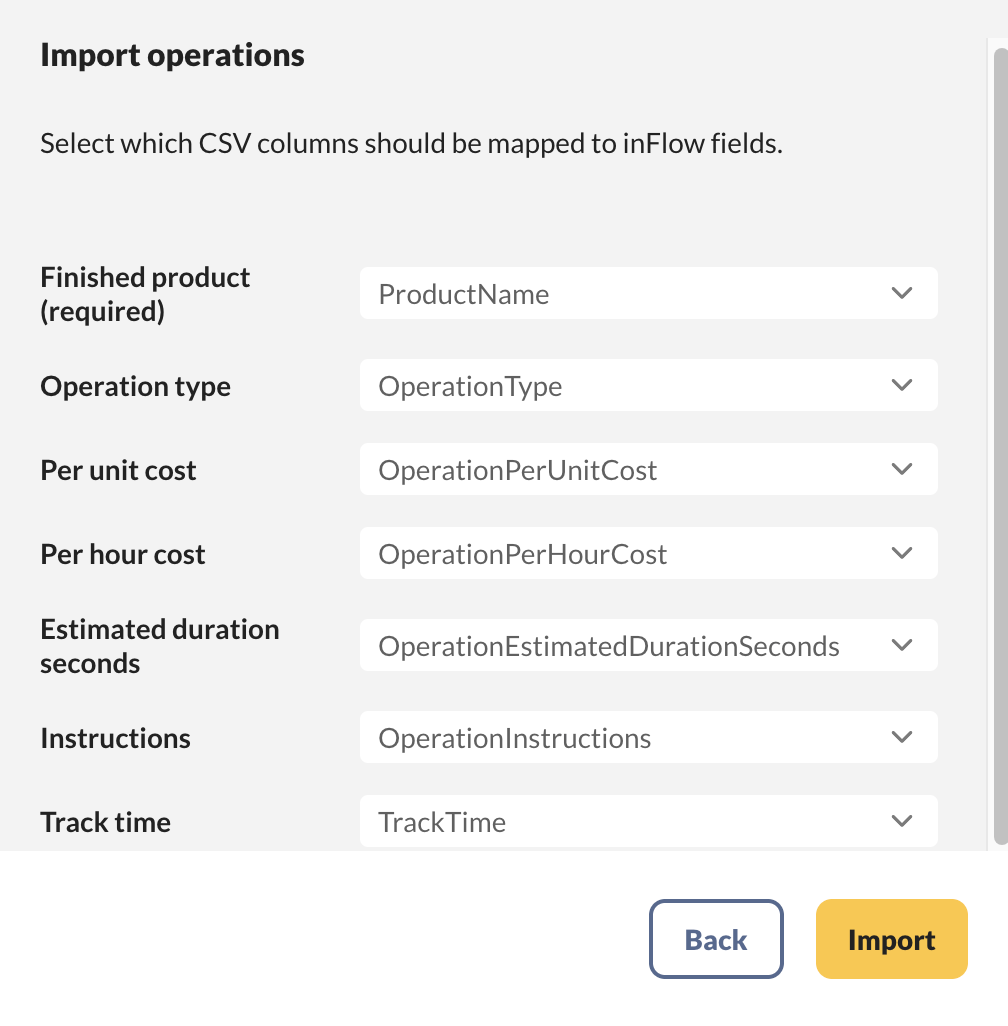Viewport: 1008px width, 1026px height.
Task: Open the Track time mapping dropdown
Action: point(648,821)
